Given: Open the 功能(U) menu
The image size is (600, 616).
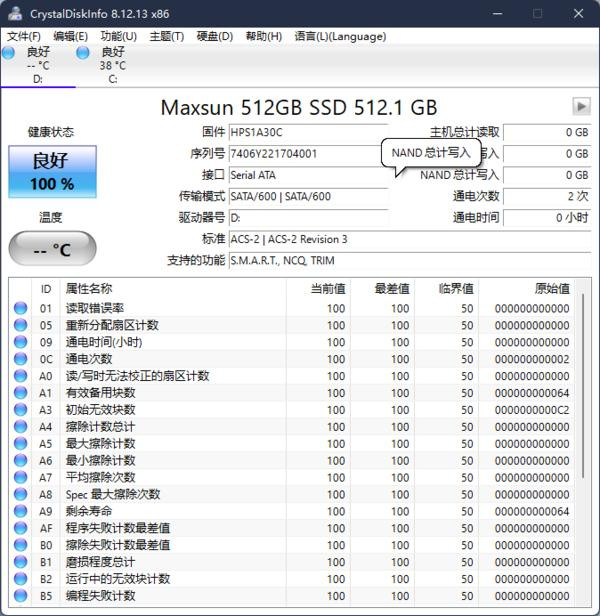Looking at the screenshot, I should coord(119,36).
